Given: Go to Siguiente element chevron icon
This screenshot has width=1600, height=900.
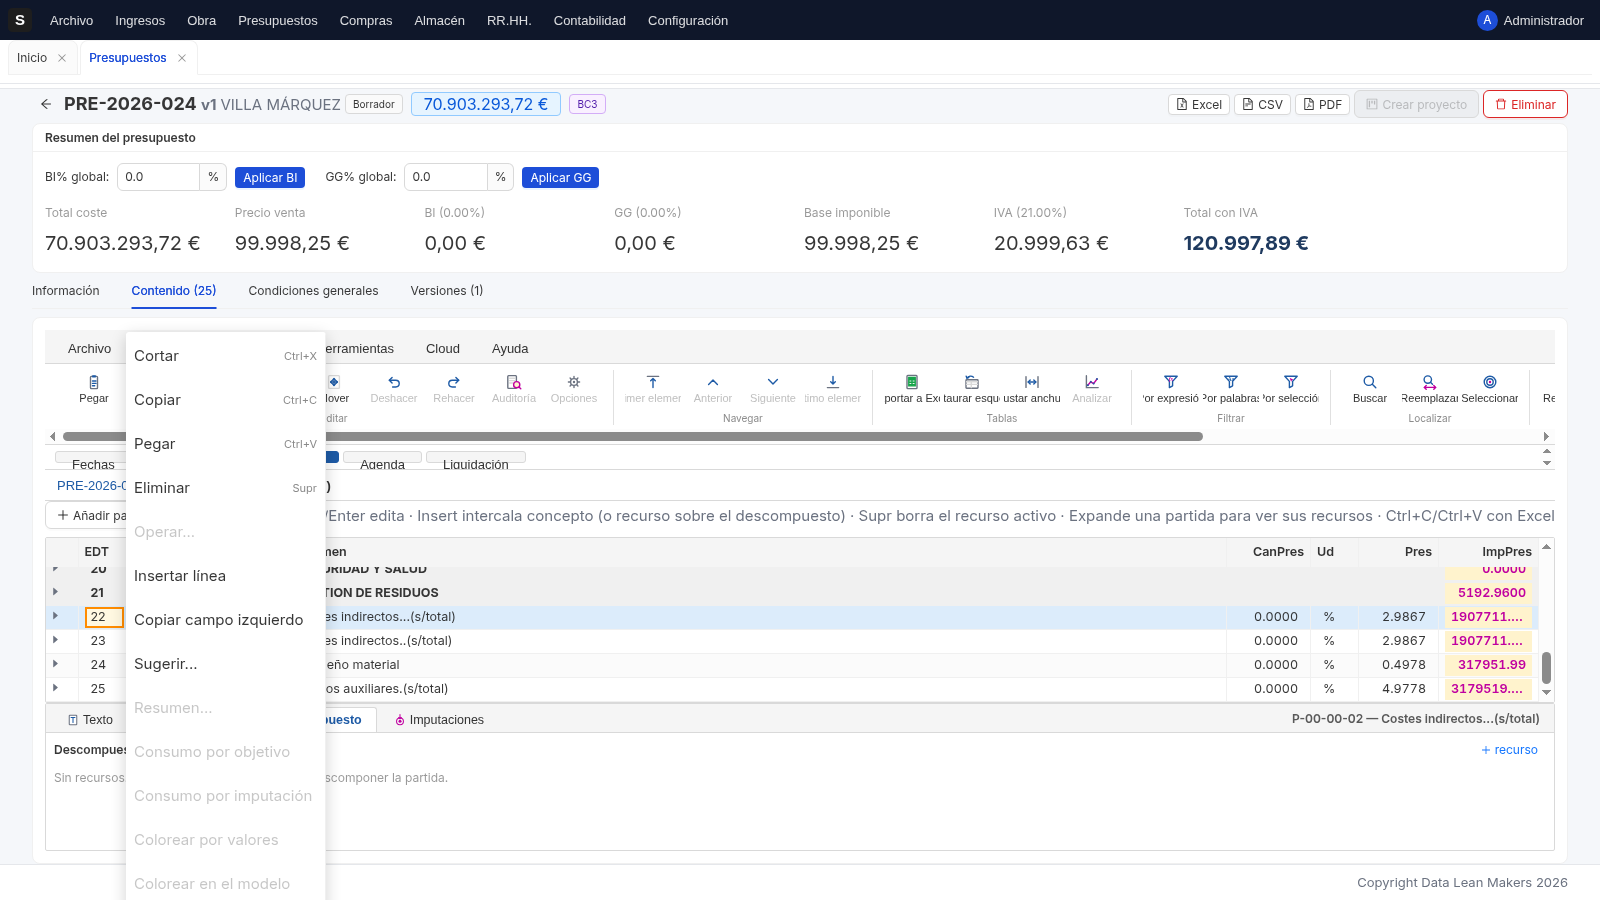Looking at the screenshot, I should click(x=773, y=382).
